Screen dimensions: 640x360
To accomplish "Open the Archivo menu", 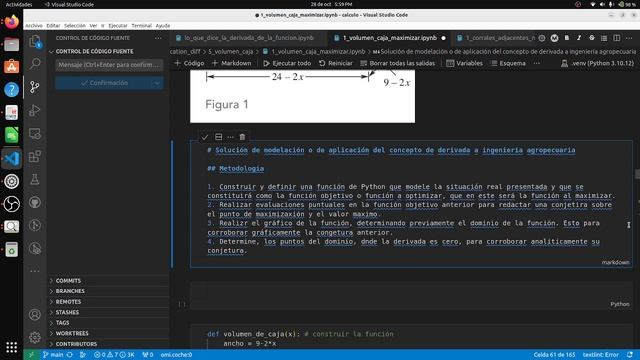I will 34,26.
